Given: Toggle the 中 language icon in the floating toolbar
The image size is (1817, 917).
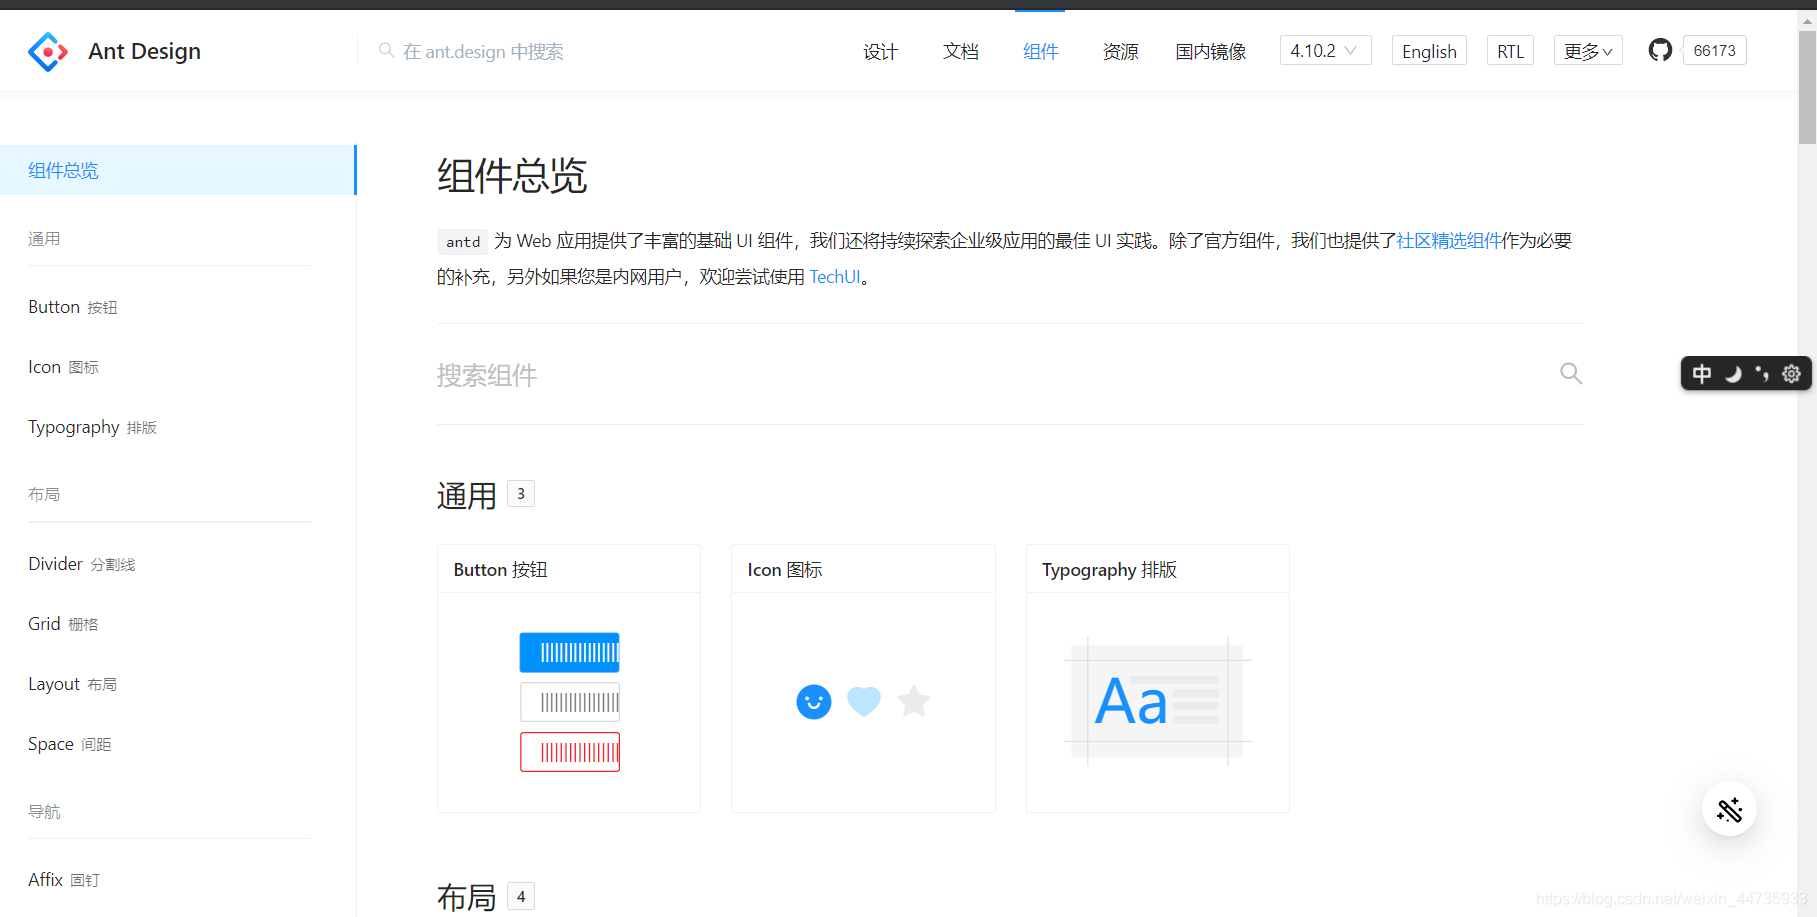Looking at the screenshot, I should point(1702,374).
